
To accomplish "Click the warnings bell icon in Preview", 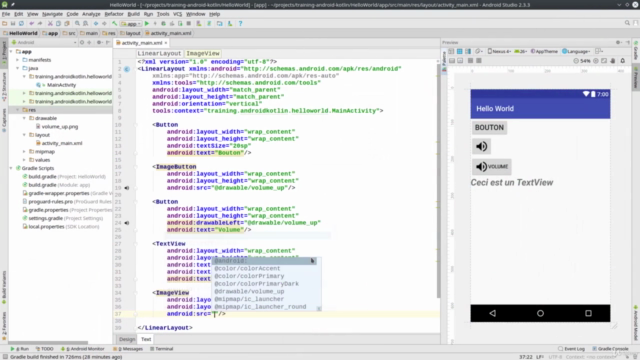I will 622,61.
